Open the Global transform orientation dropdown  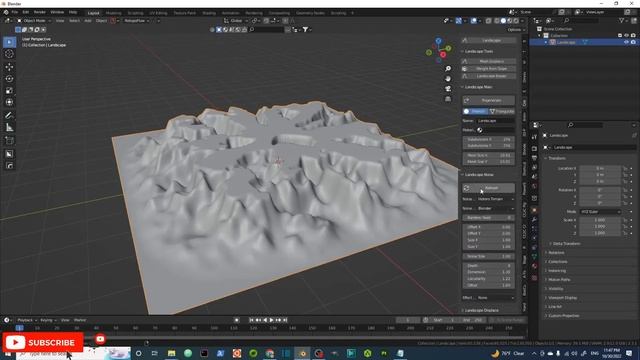click(x=236, y=20)
